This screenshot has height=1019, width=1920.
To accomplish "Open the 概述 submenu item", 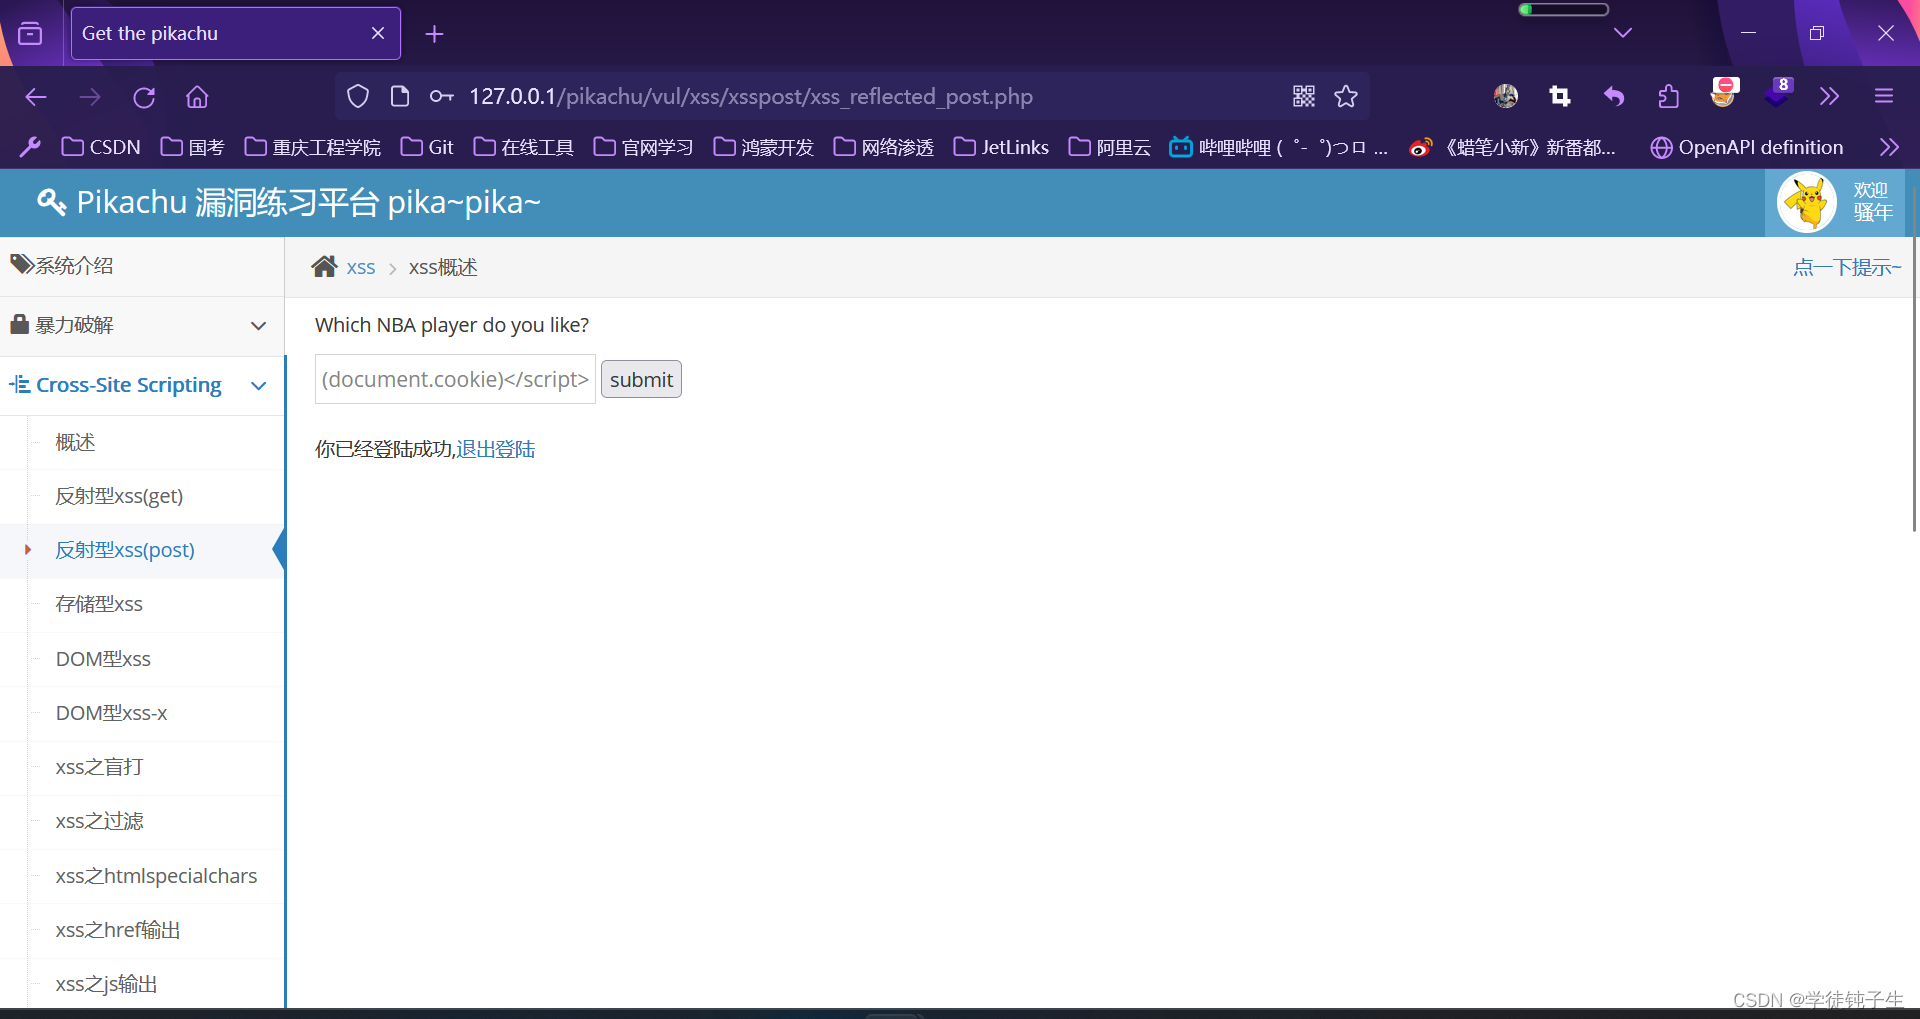I will coord(75,442).
